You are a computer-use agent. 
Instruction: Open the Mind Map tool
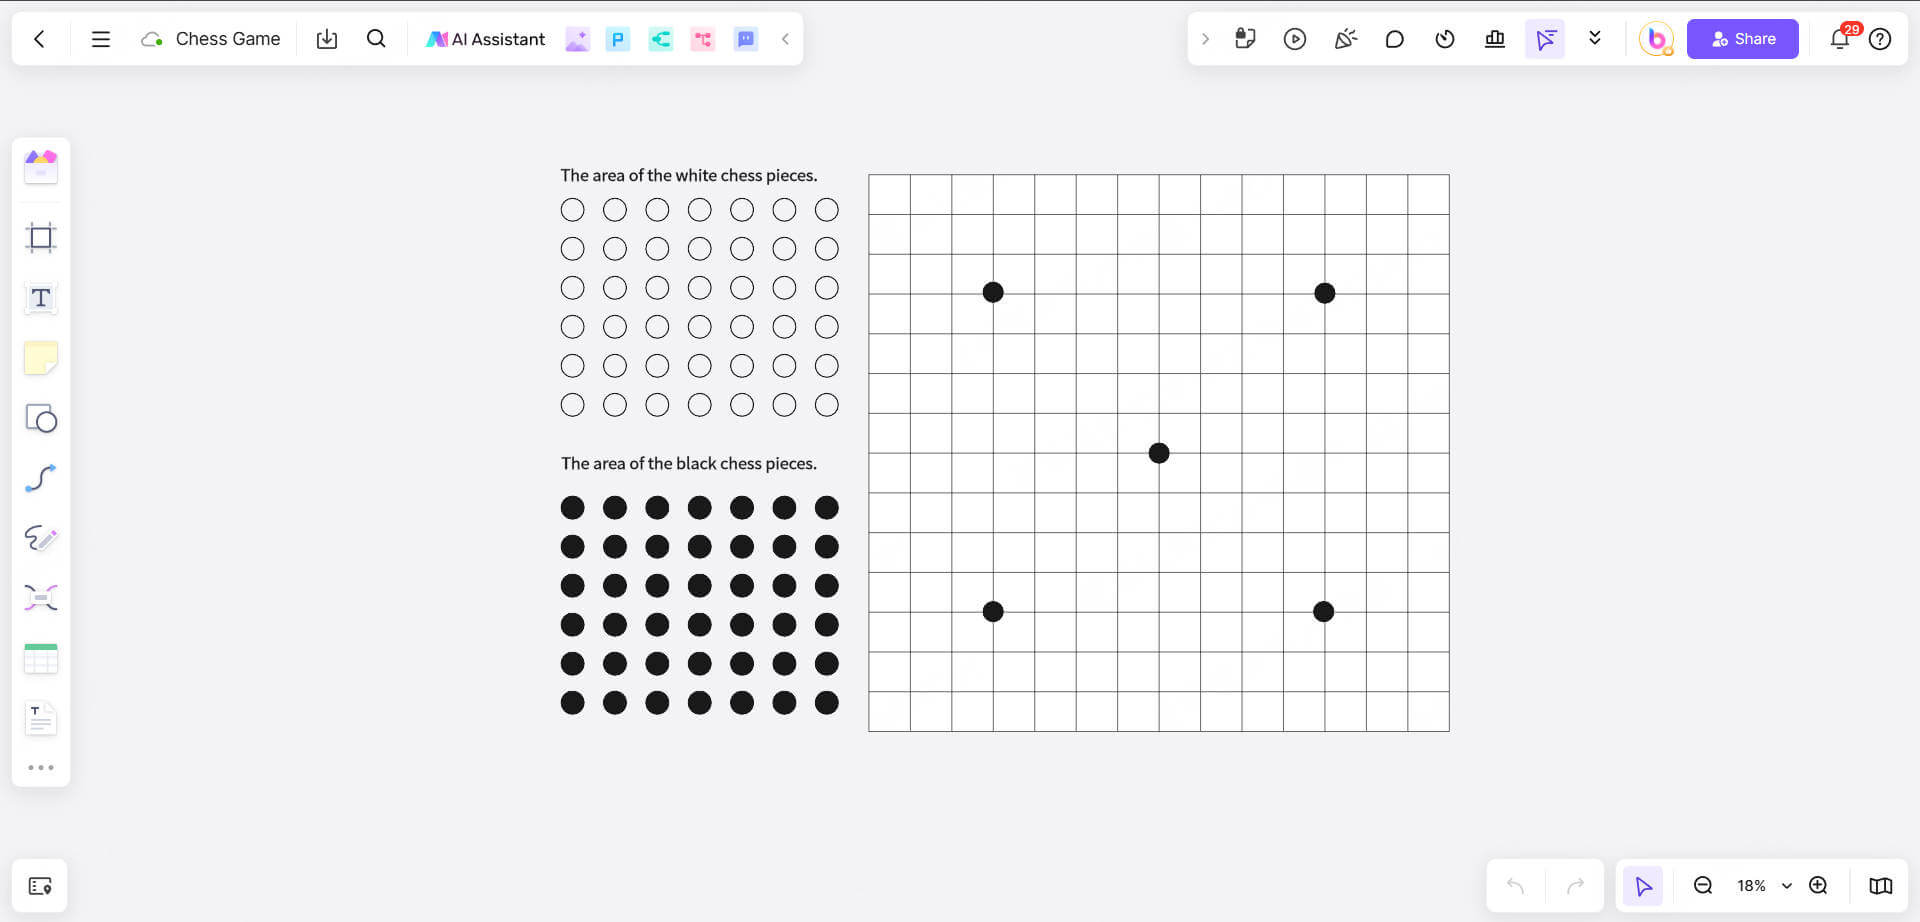[x=41, y=598]
